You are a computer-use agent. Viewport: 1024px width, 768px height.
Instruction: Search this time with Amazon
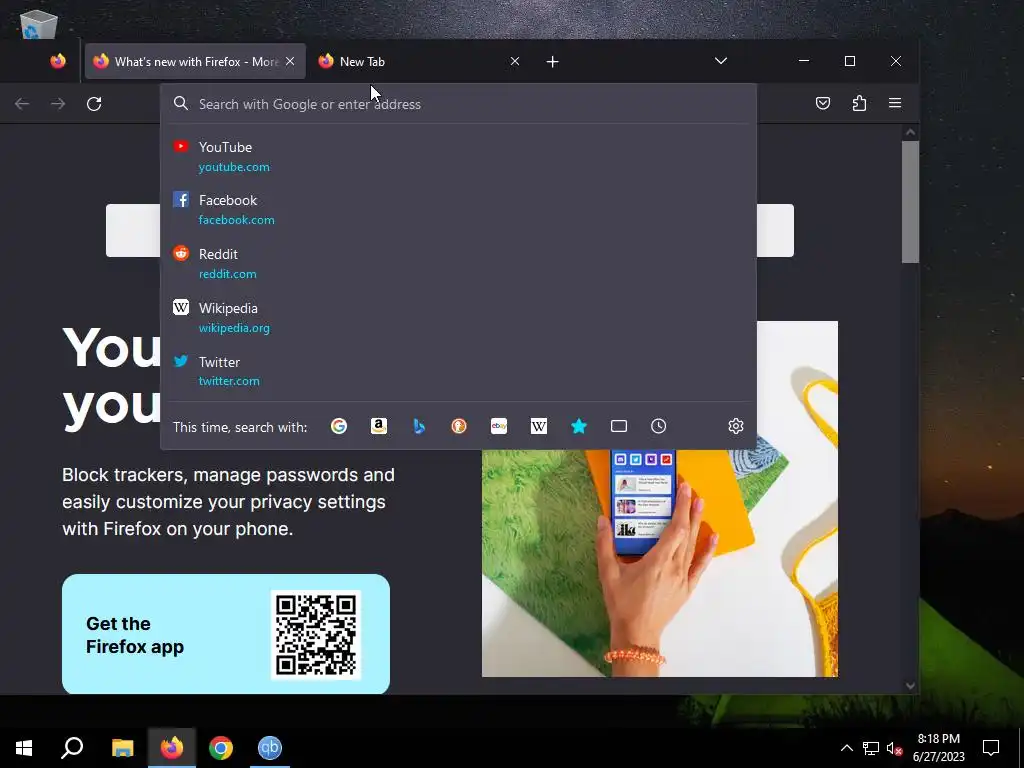(x=379, y=426)
